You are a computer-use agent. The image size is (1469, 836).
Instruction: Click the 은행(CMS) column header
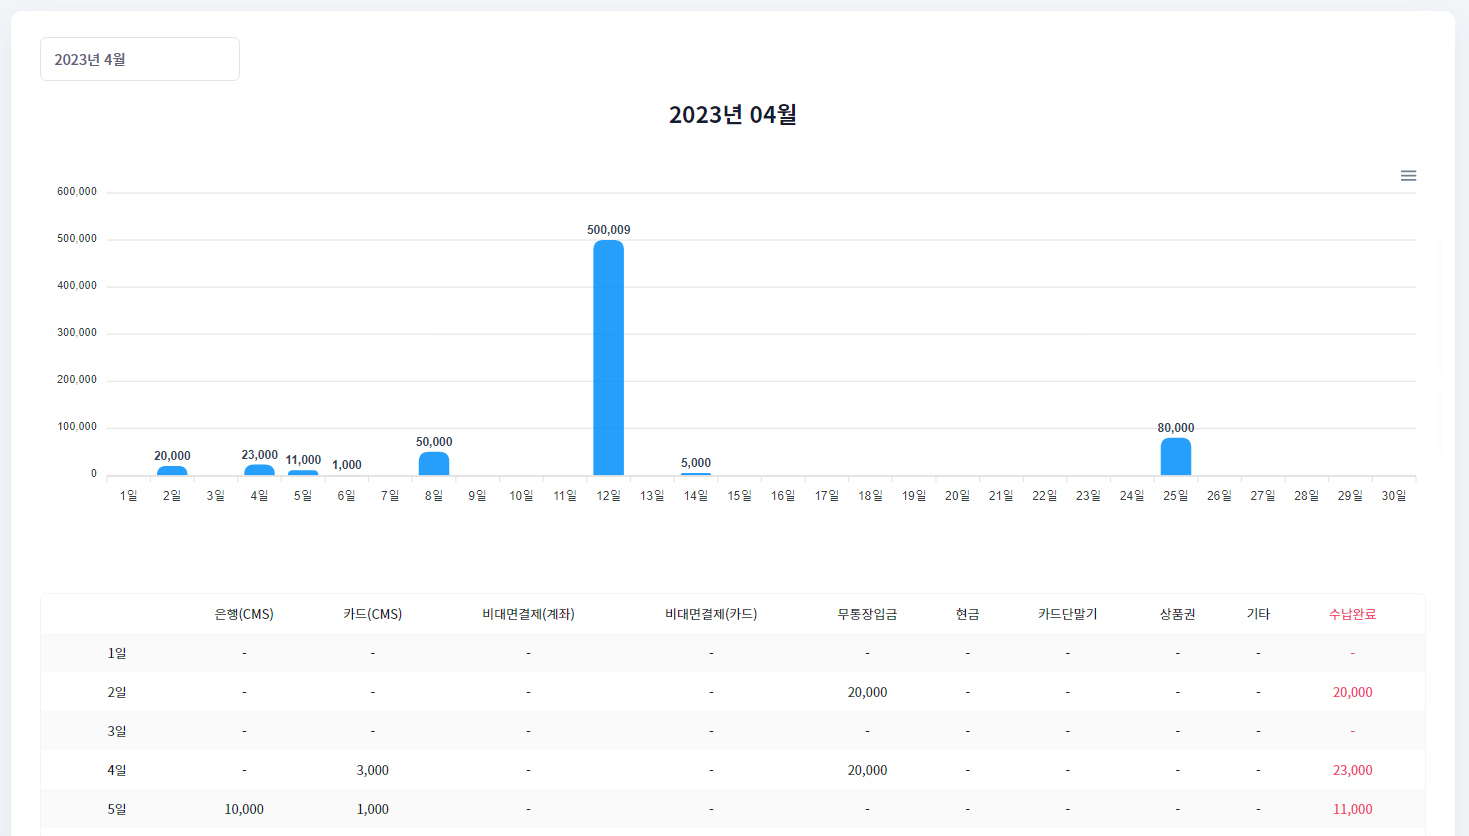click(x=244, y=614)
